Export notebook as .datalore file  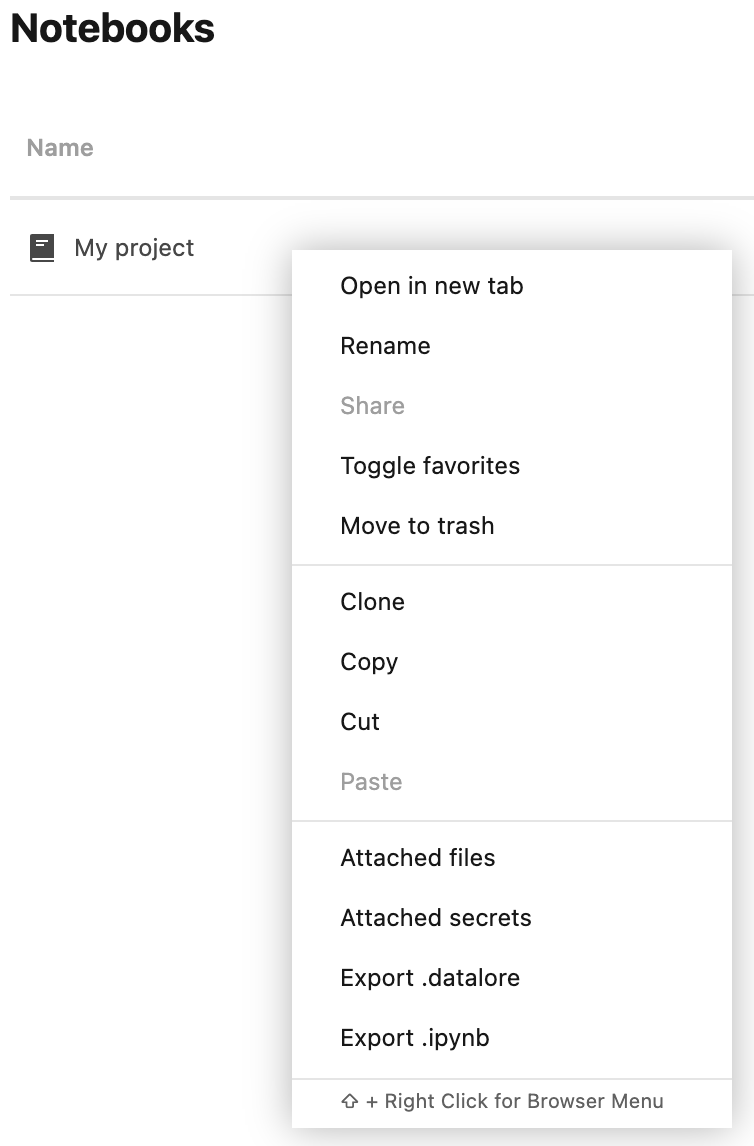coord(430,978)
